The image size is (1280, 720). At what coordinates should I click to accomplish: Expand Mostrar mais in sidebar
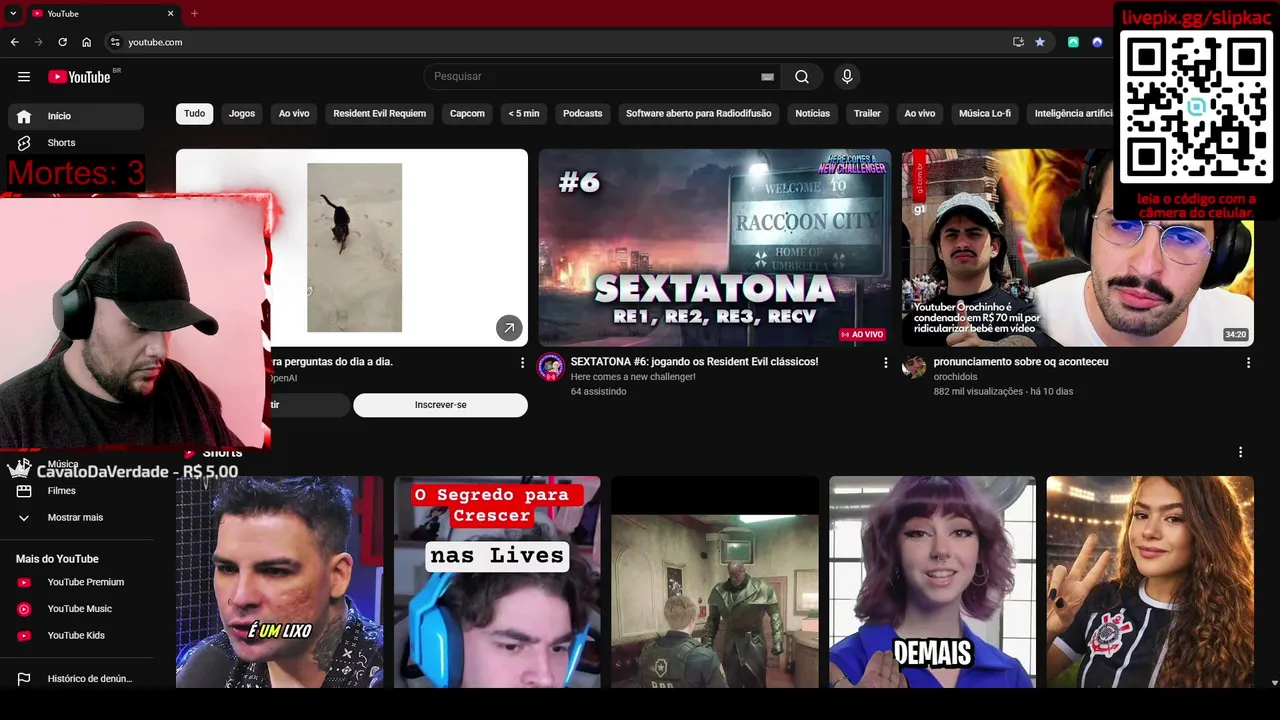[x=76, y=518]
